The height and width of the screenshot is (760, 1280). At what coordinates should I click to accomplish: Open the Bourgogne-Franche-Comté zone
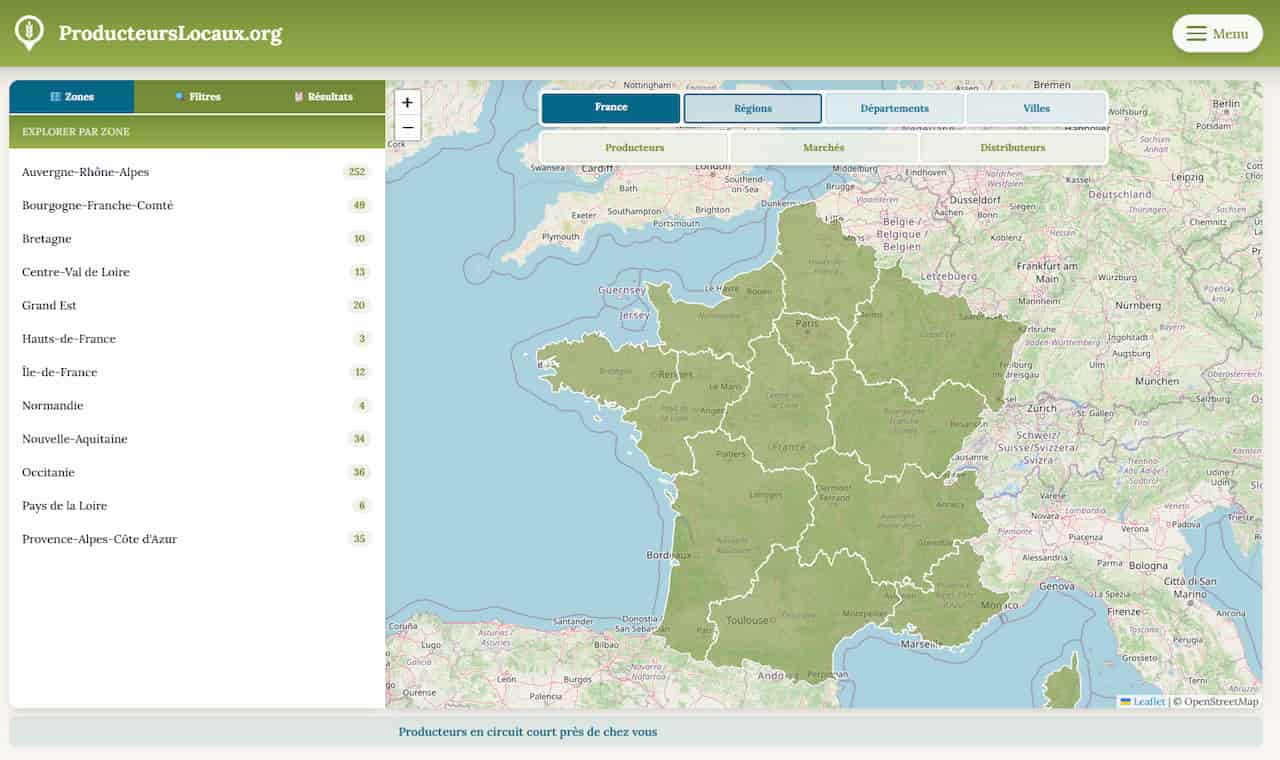coord(197,205)
